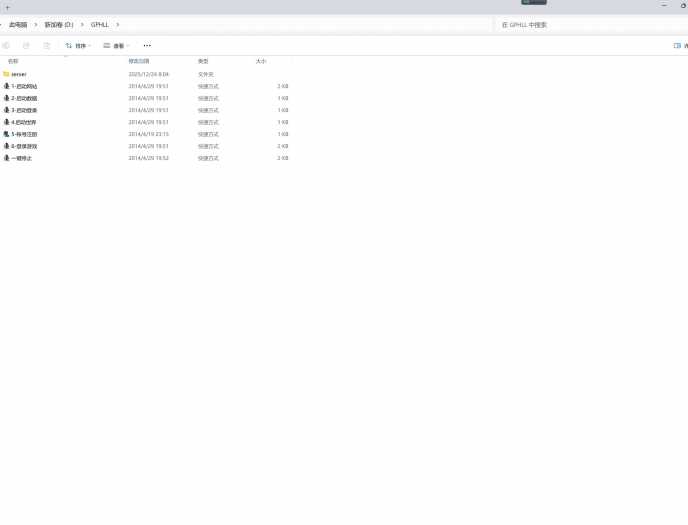Sort by 名称 column header
The image size is (688, 525).
coord(13,61)
